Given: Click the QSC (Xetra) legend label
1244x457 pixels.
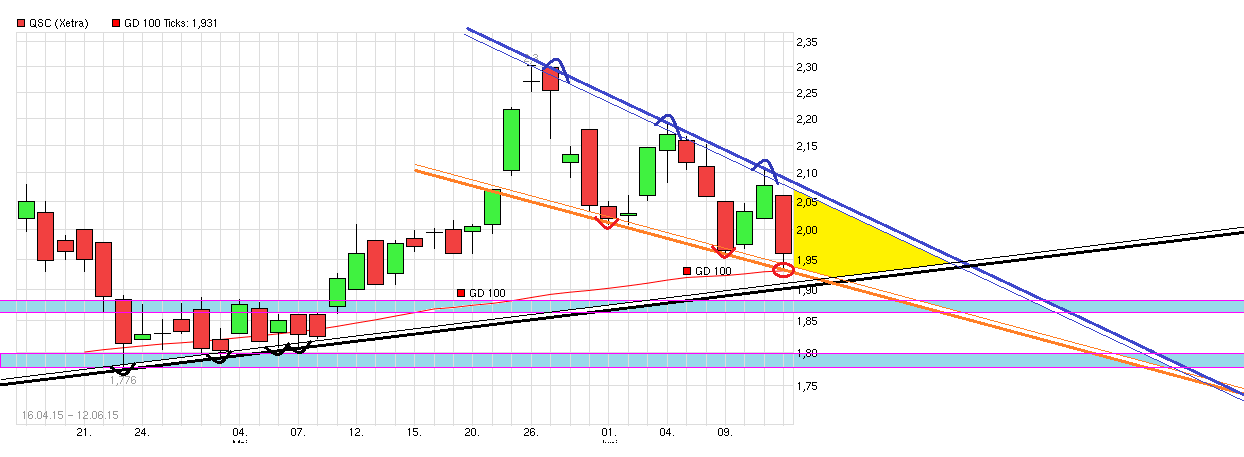Looking at the screenshot, I should coord(59,21).
